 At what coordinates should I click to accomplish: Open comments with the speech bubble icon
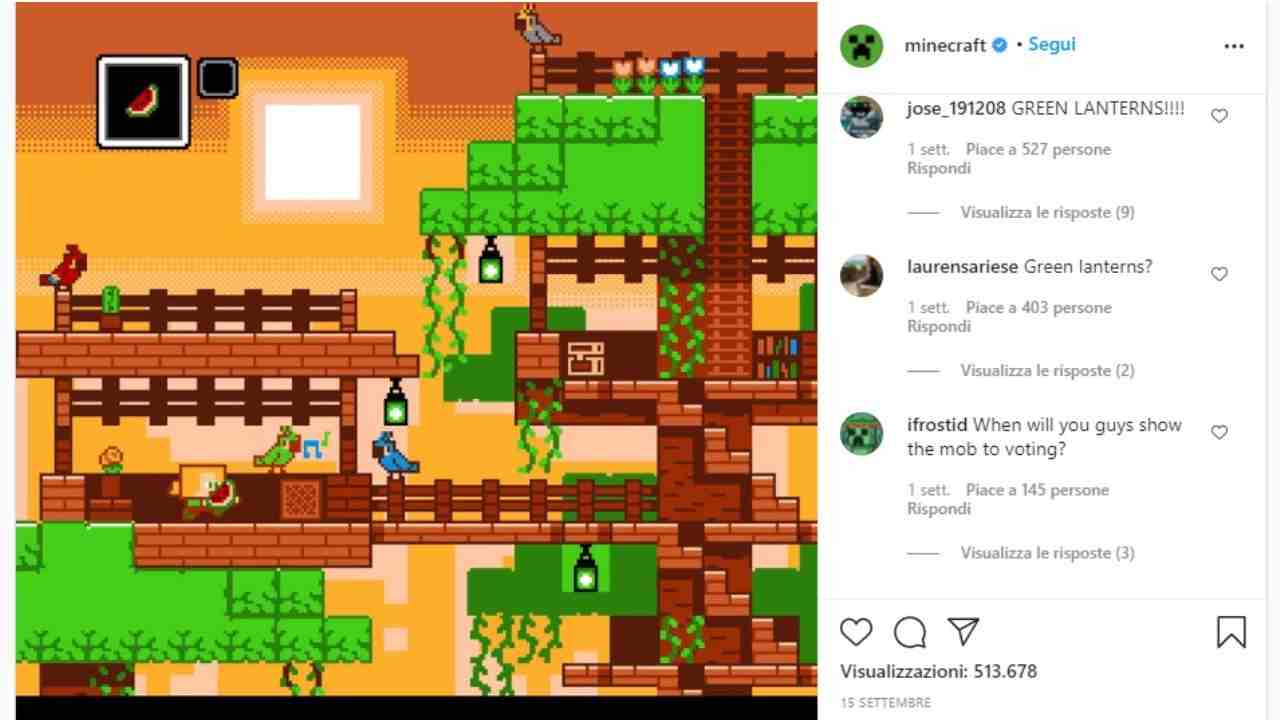[x=910, y=632]
